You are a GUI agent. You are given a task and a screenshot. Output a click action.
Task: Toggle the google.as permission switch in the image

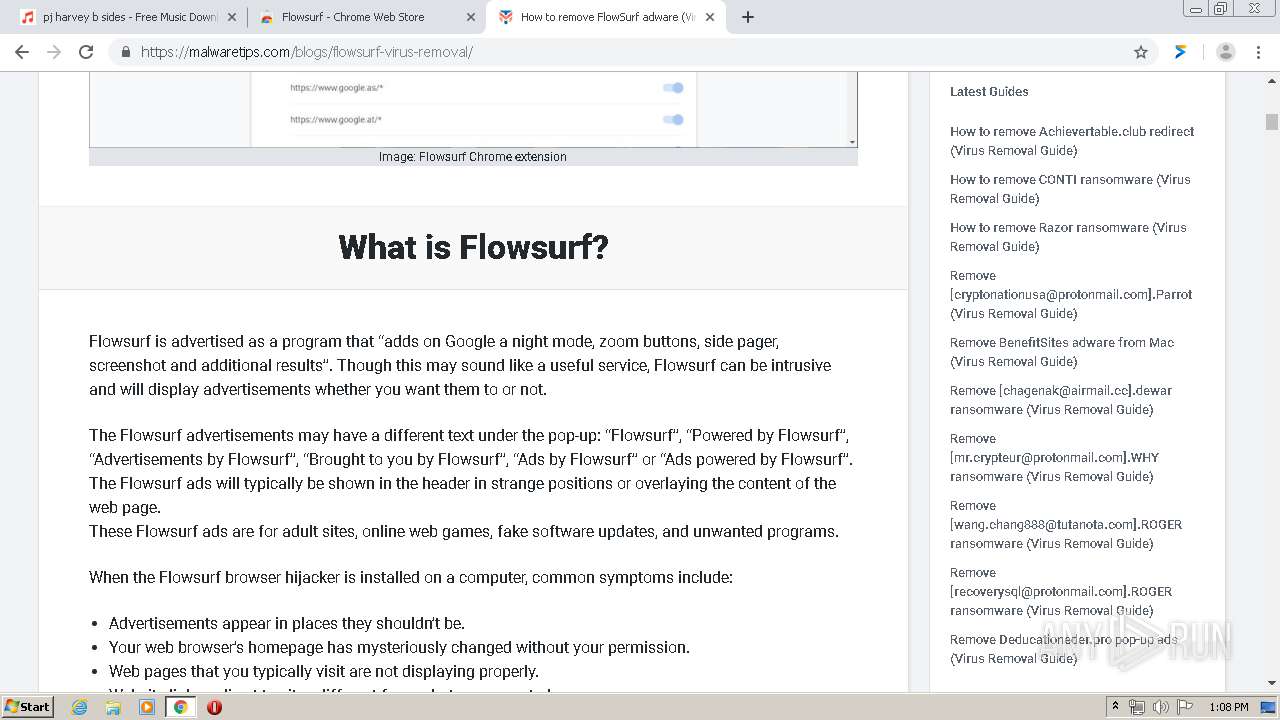click(673, 88)
